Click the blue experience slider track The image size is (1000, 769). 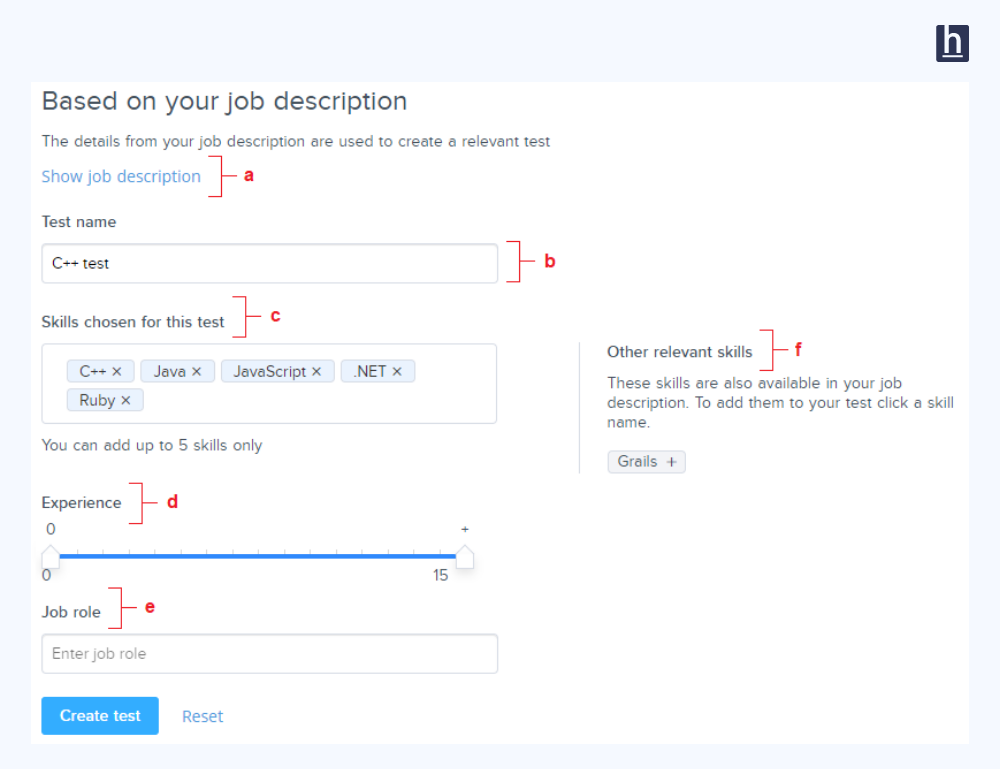tap(258, 557)
